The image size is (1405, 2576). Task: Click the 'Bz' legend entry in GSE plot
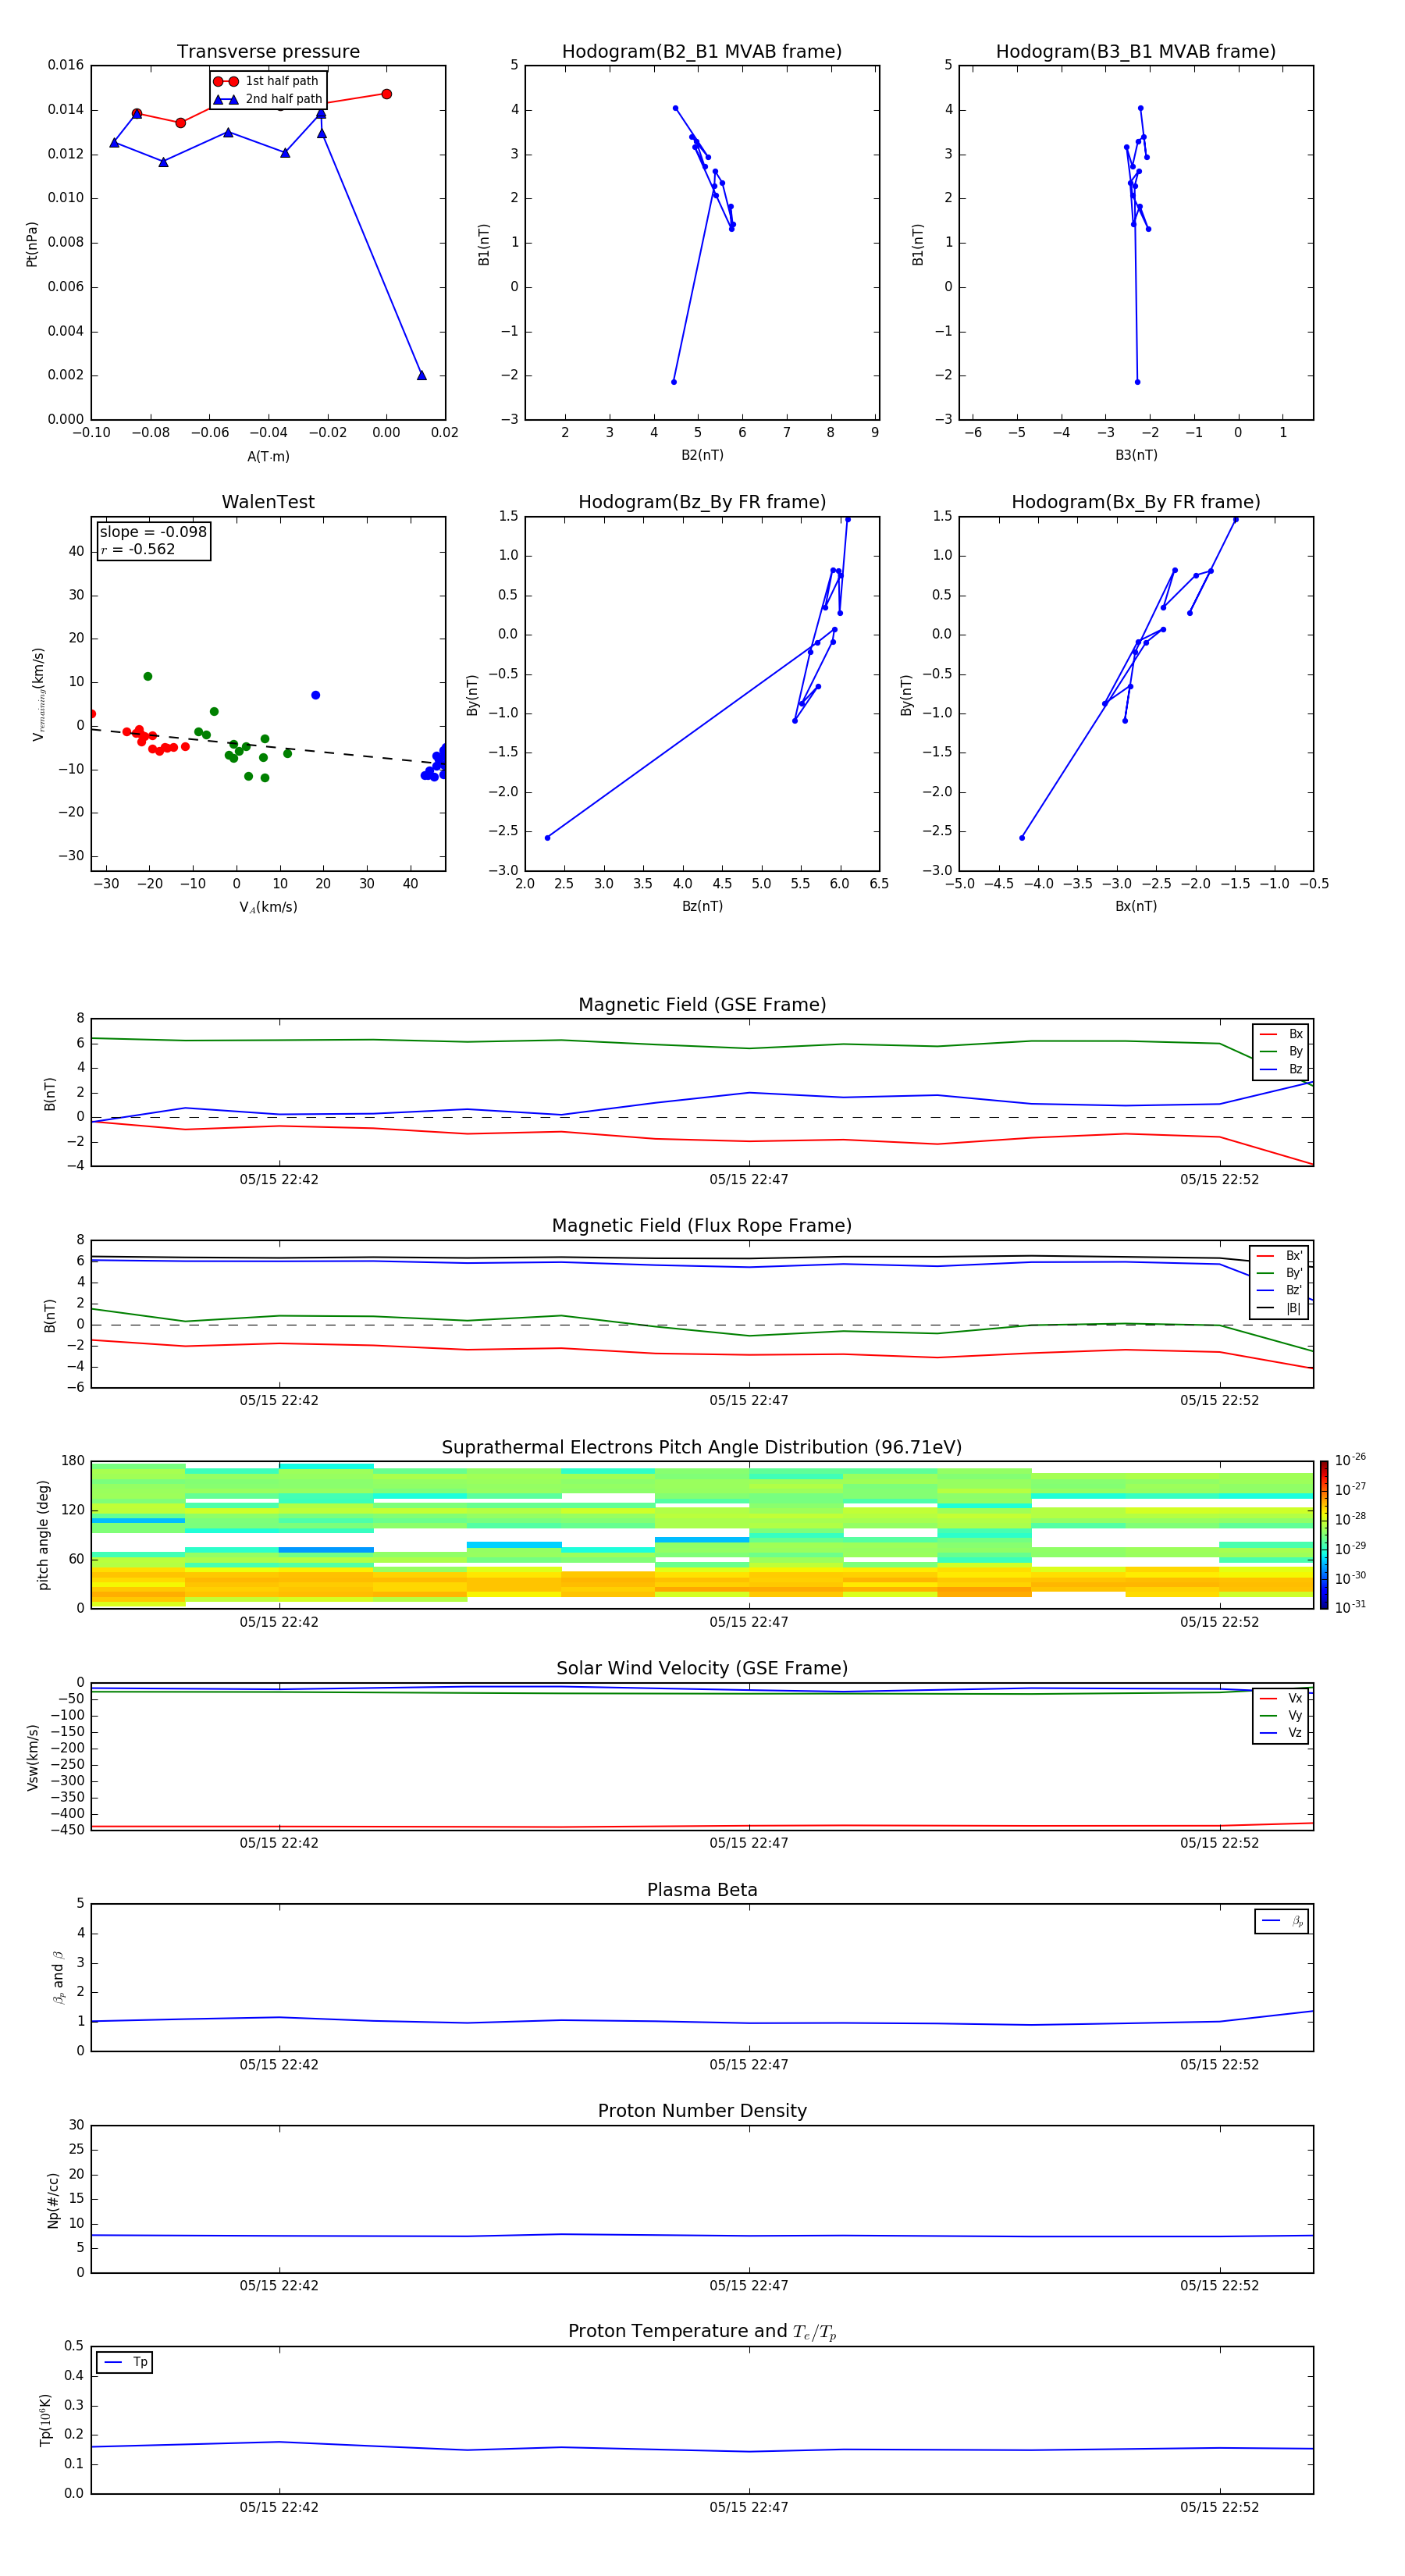[1281, 1069]
